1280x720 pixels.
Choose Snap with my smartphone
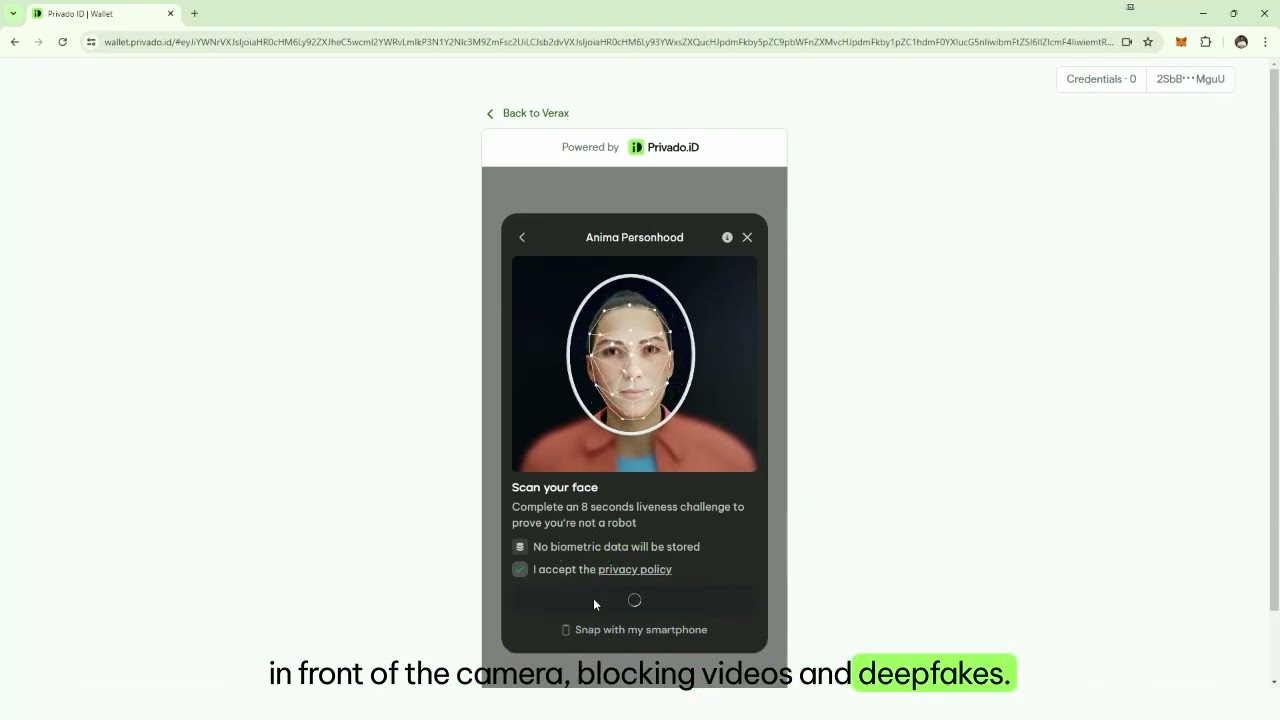634,630
